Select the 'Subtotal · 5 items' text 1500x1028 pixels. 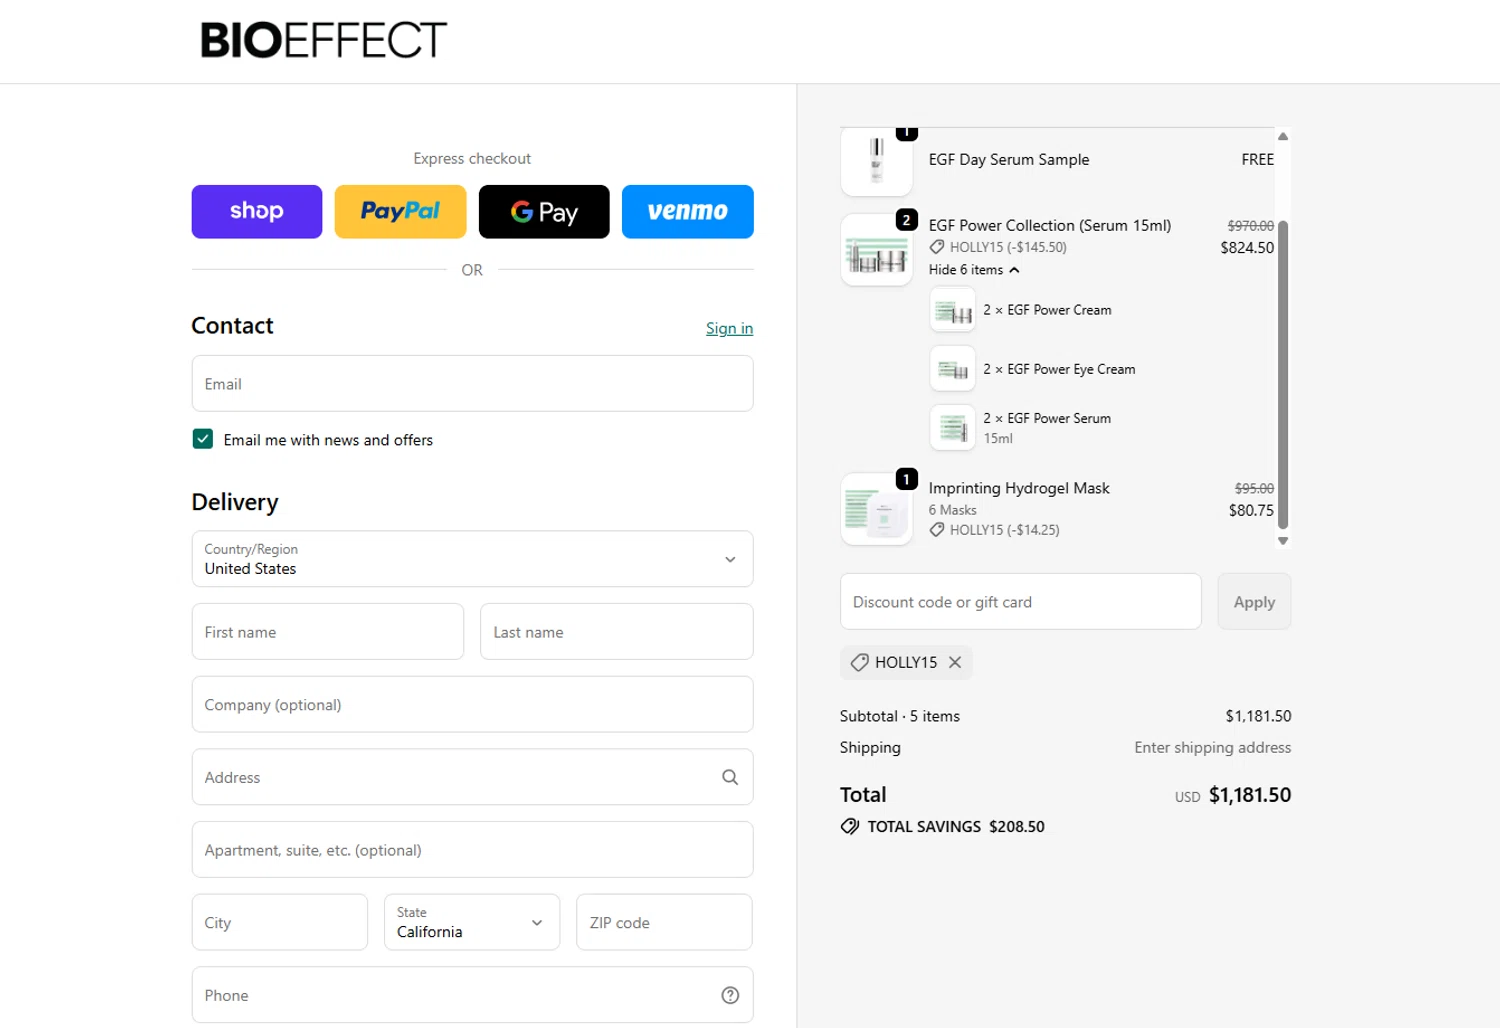coord(900,716)
